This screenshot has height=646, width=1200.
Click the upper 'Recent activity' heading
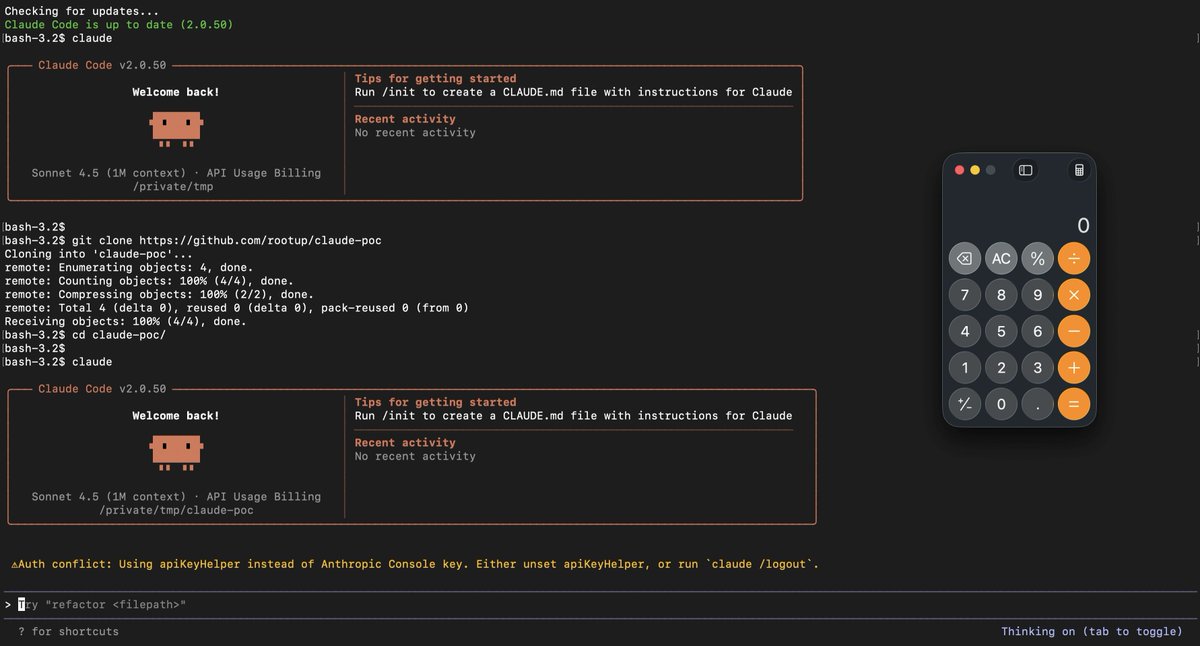[x=405, y=119]
